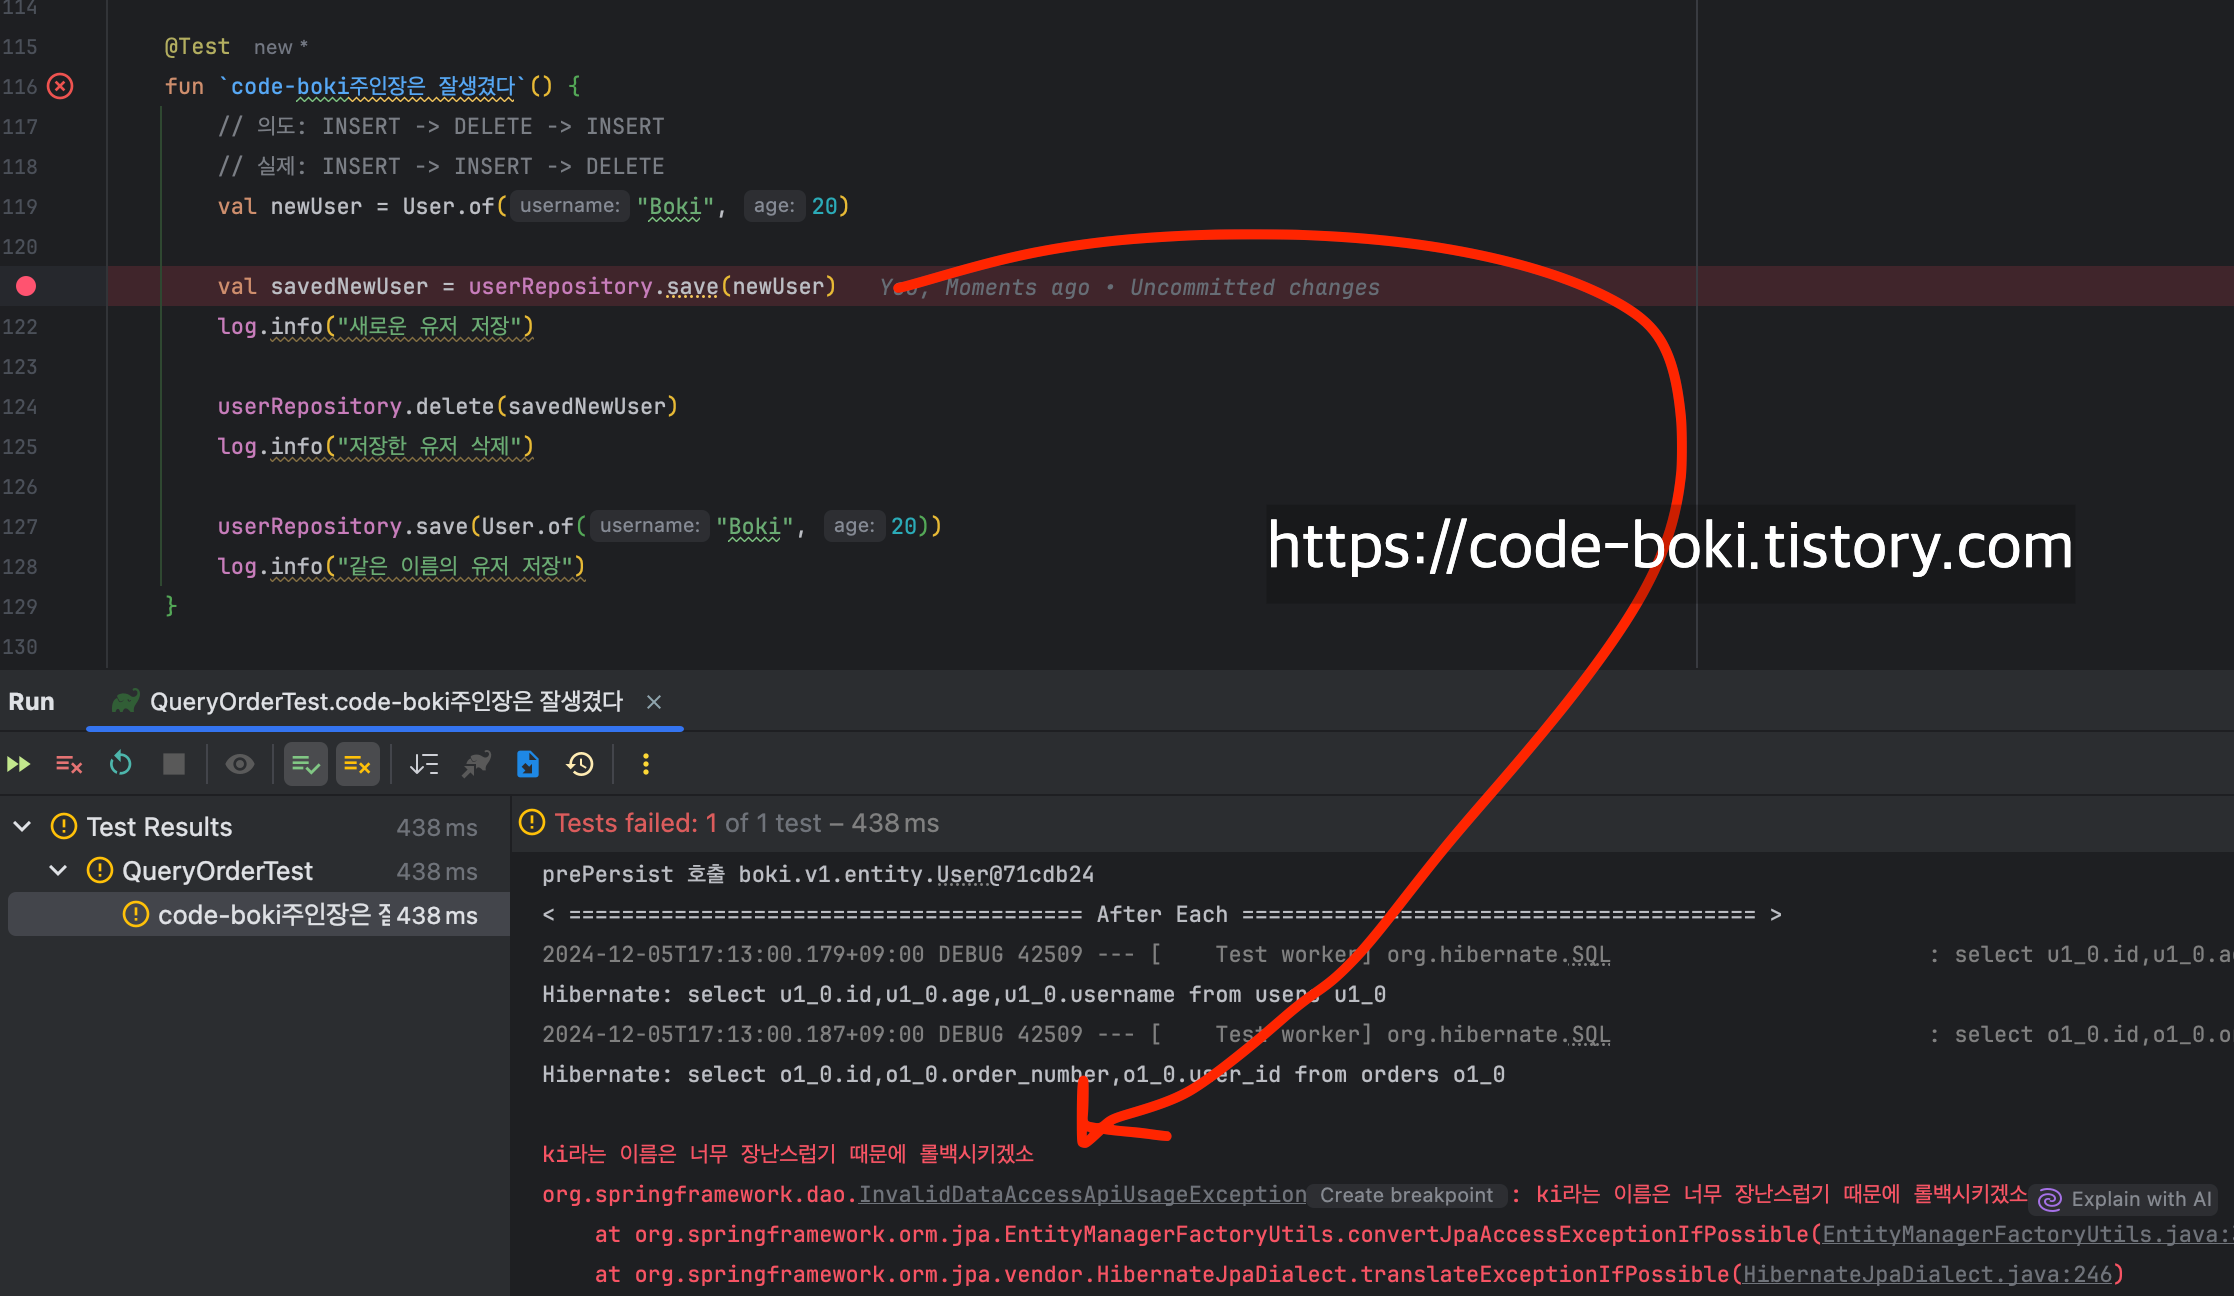The width and height of the screenshot is (2234, 1296).
Task: Toggle the Show Passed tests filter
Action: point(305,765)
